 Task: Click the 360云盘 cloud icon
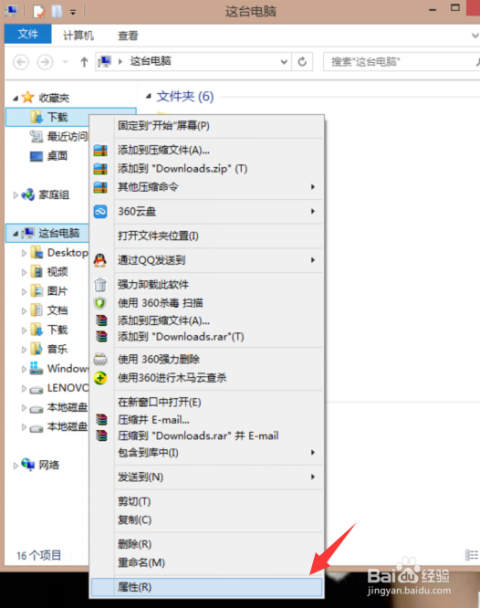(x=100, y=211)
